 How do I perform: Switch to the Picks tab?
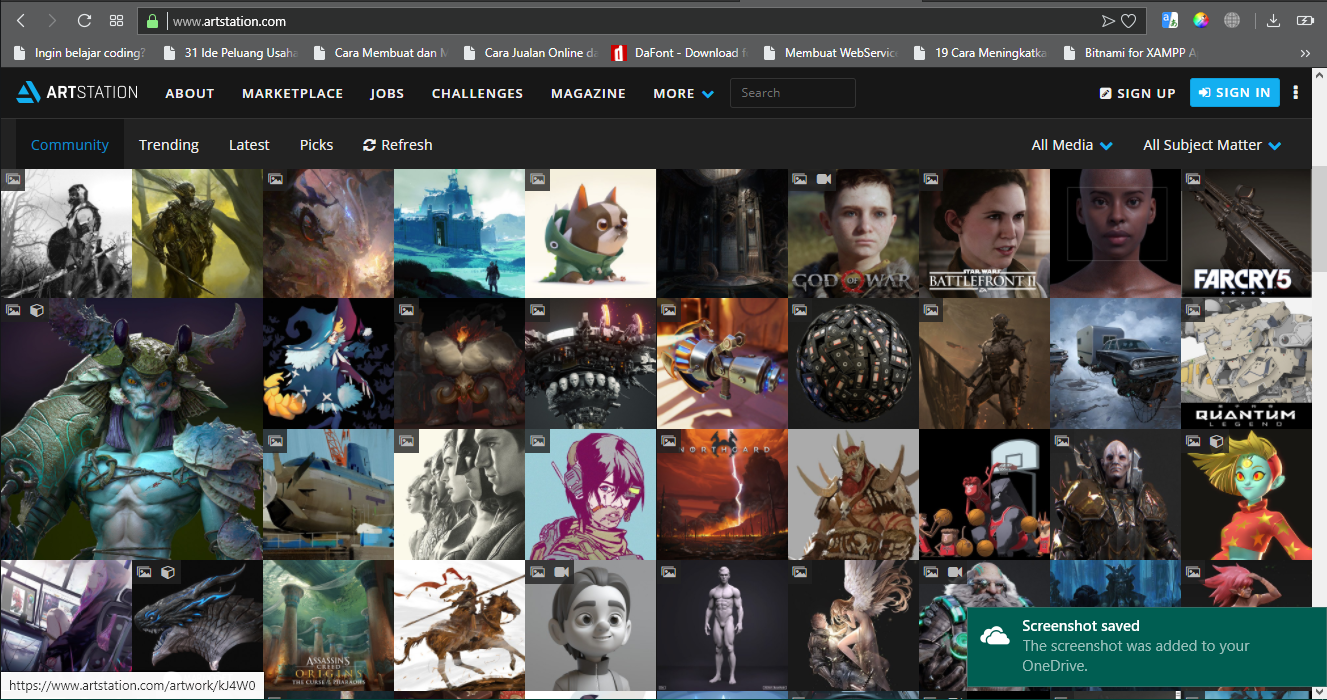tap(316, 145)
